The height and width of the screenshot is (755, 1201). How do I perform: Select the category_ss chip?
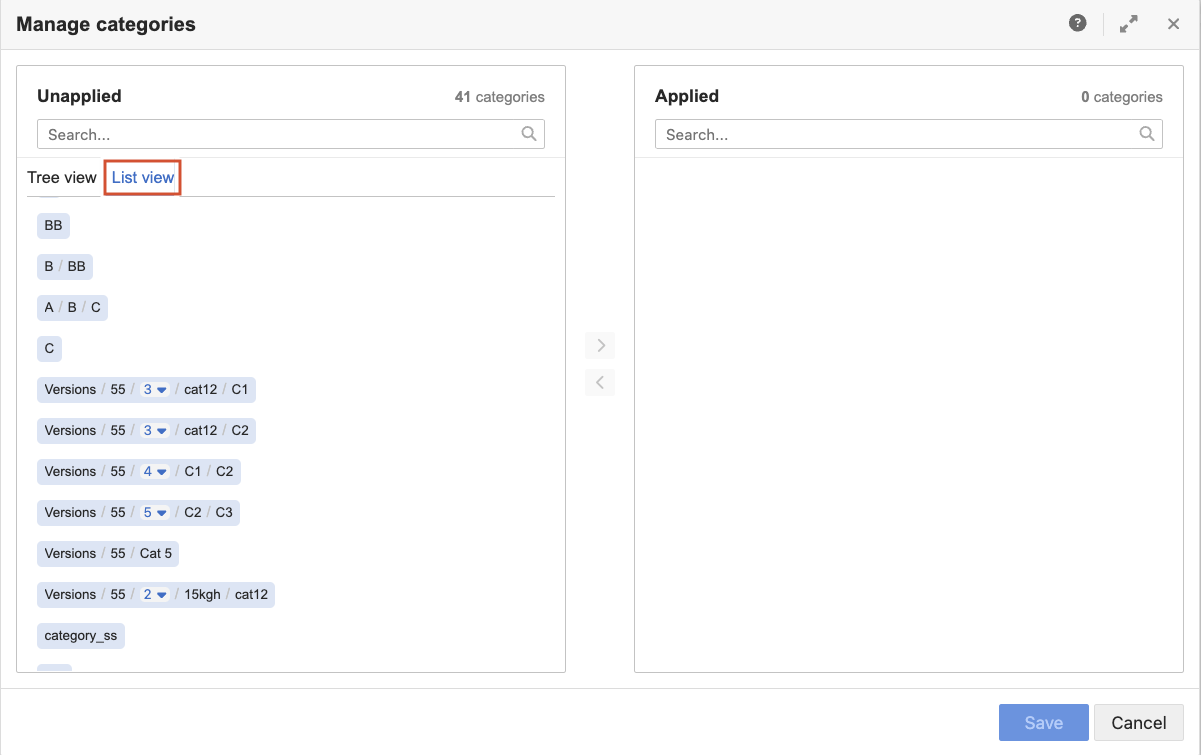pos(80,635)
